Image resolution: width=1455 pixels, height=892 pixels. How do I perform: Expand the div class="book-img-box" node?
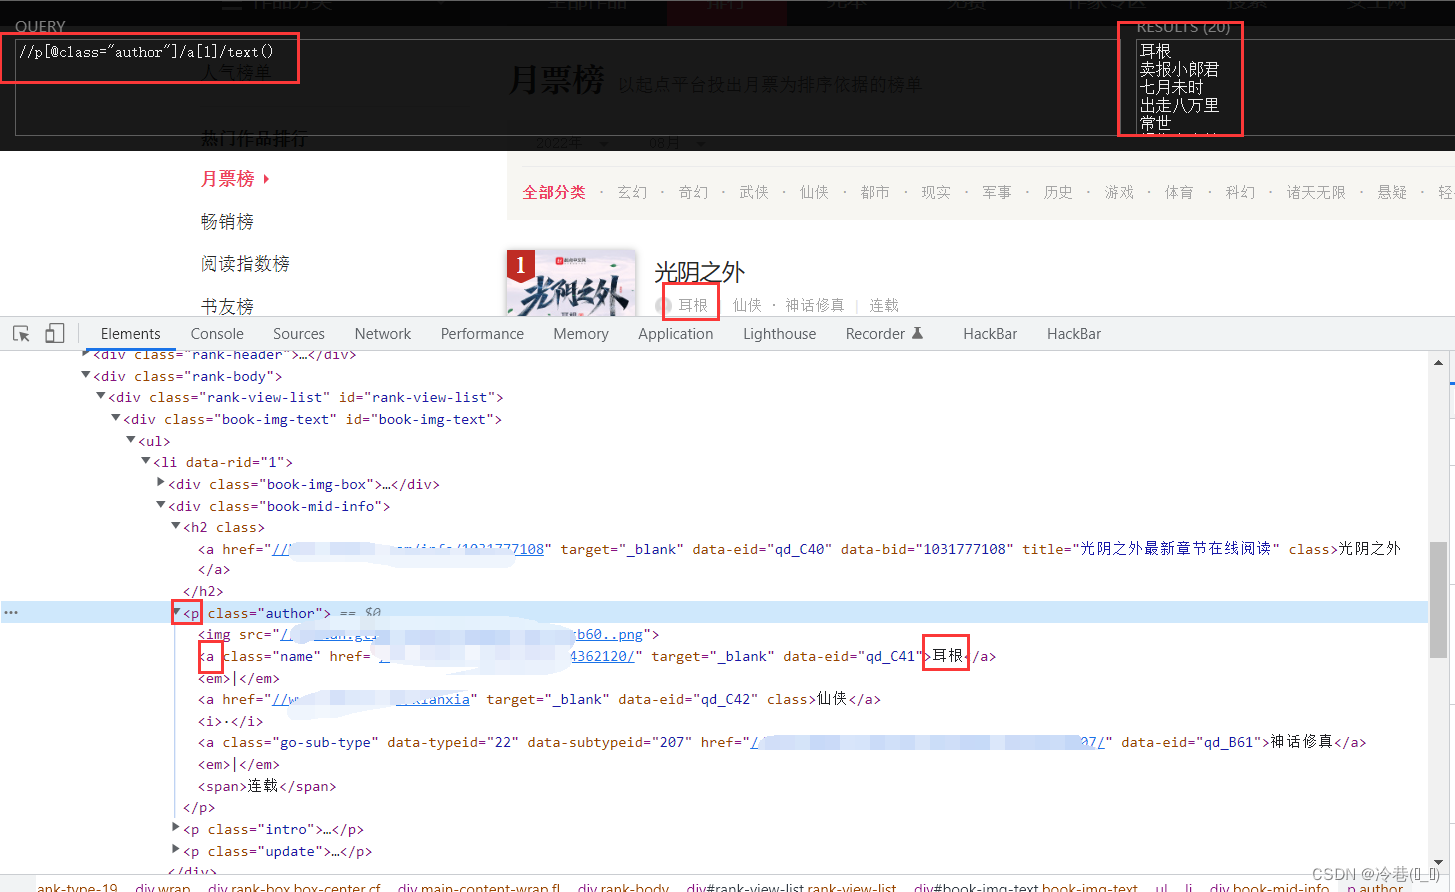click(x=161, y=483)
